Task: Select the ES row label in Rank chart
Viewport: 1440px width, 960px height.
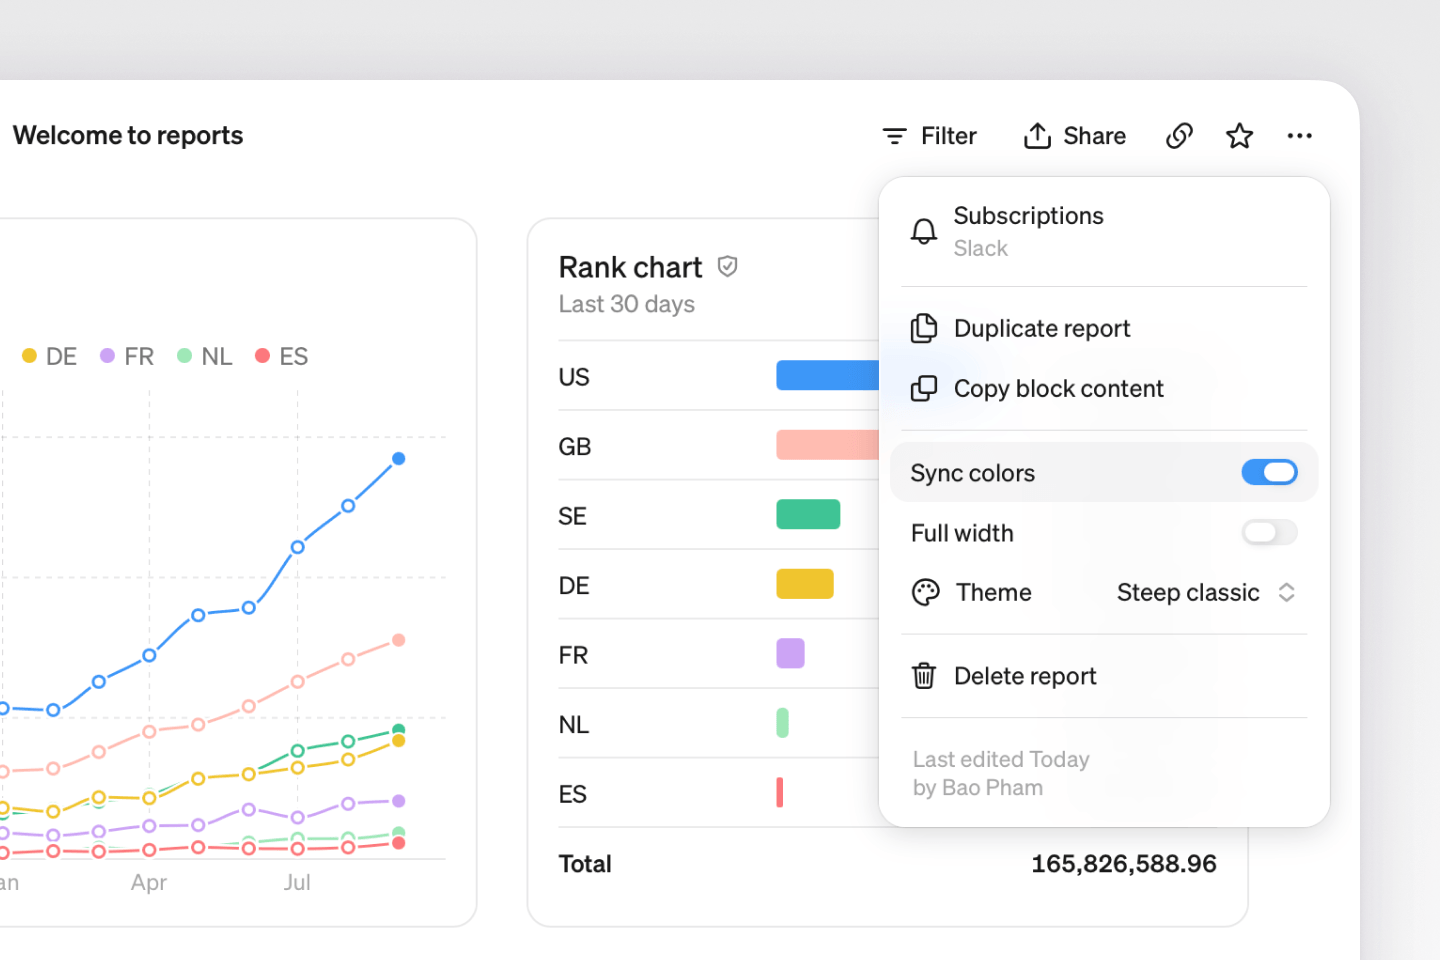Action: pyautogui.click(x=573, y=795)
